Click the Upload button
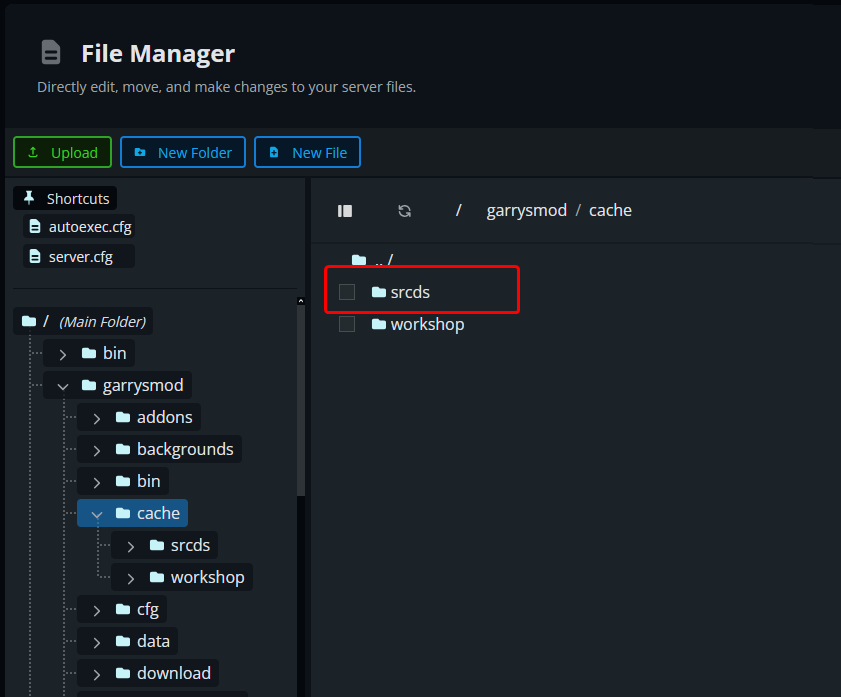841x697 pixels. 62,152
